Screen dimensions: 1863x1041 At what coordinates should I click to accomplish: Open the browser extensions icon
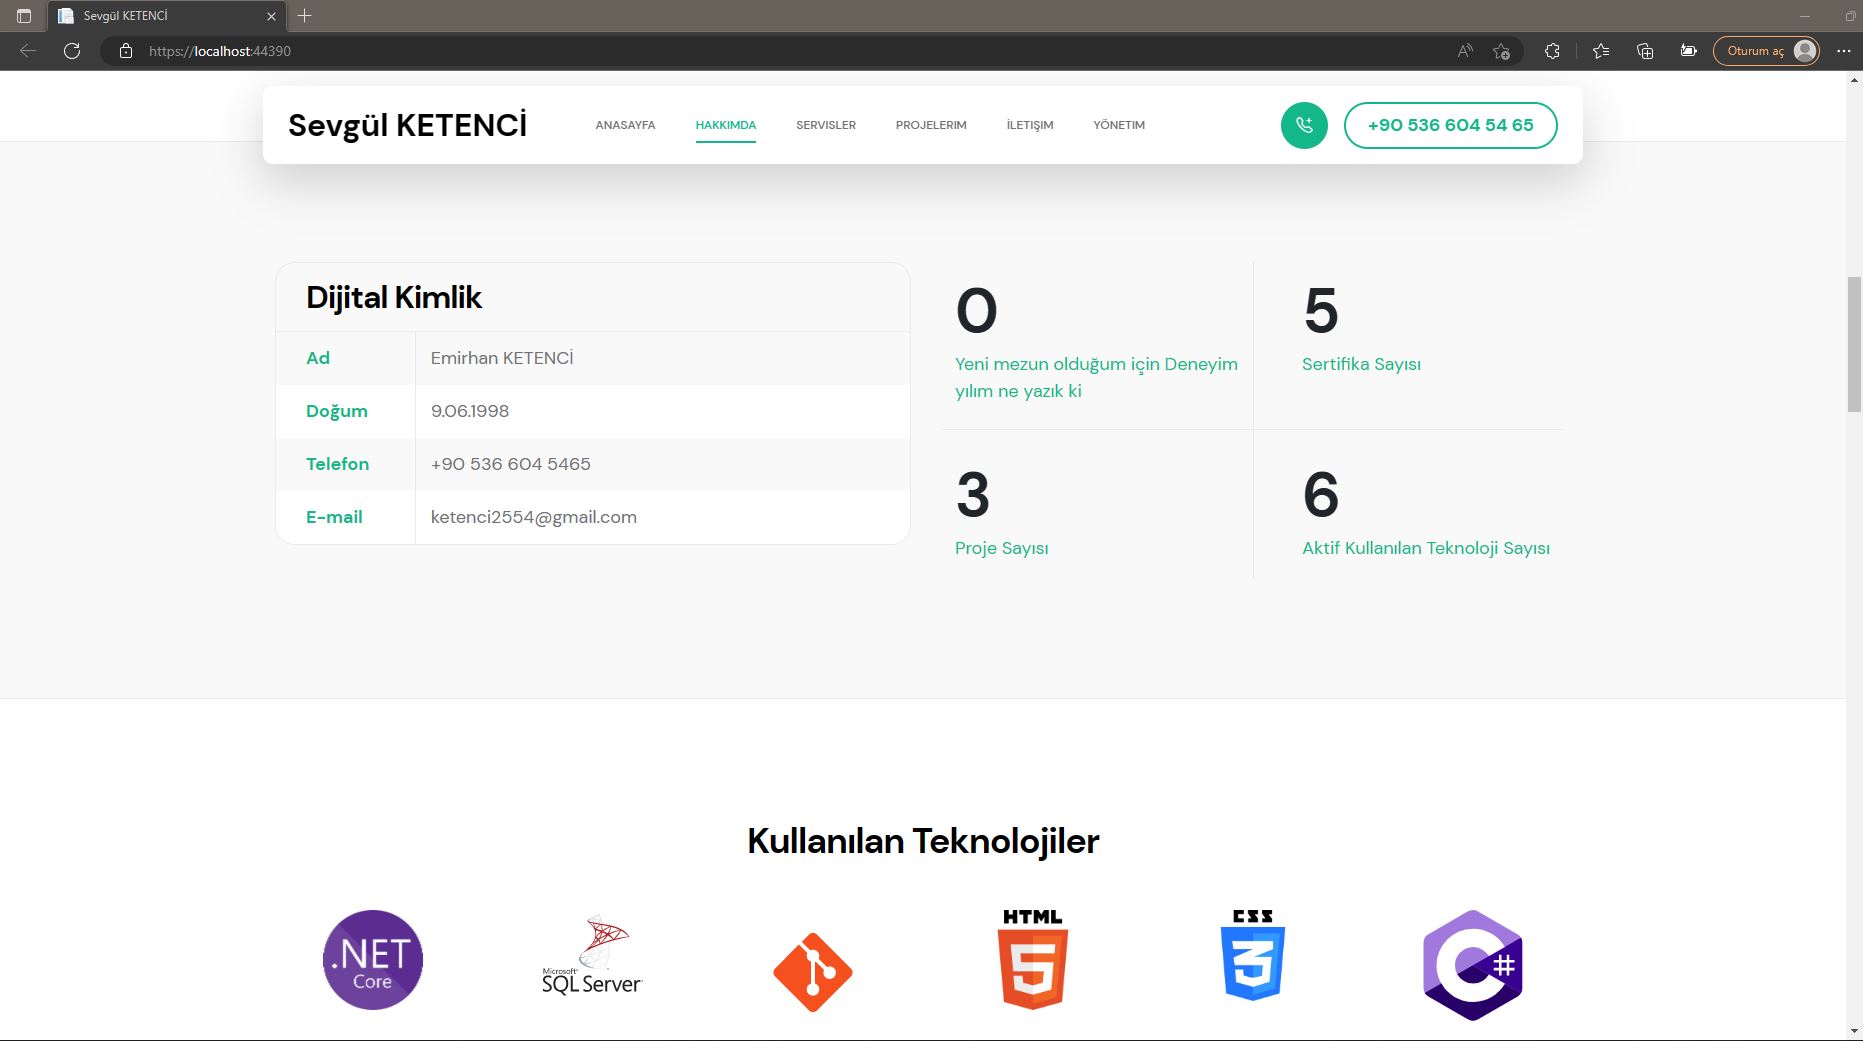click(1552, 51)
